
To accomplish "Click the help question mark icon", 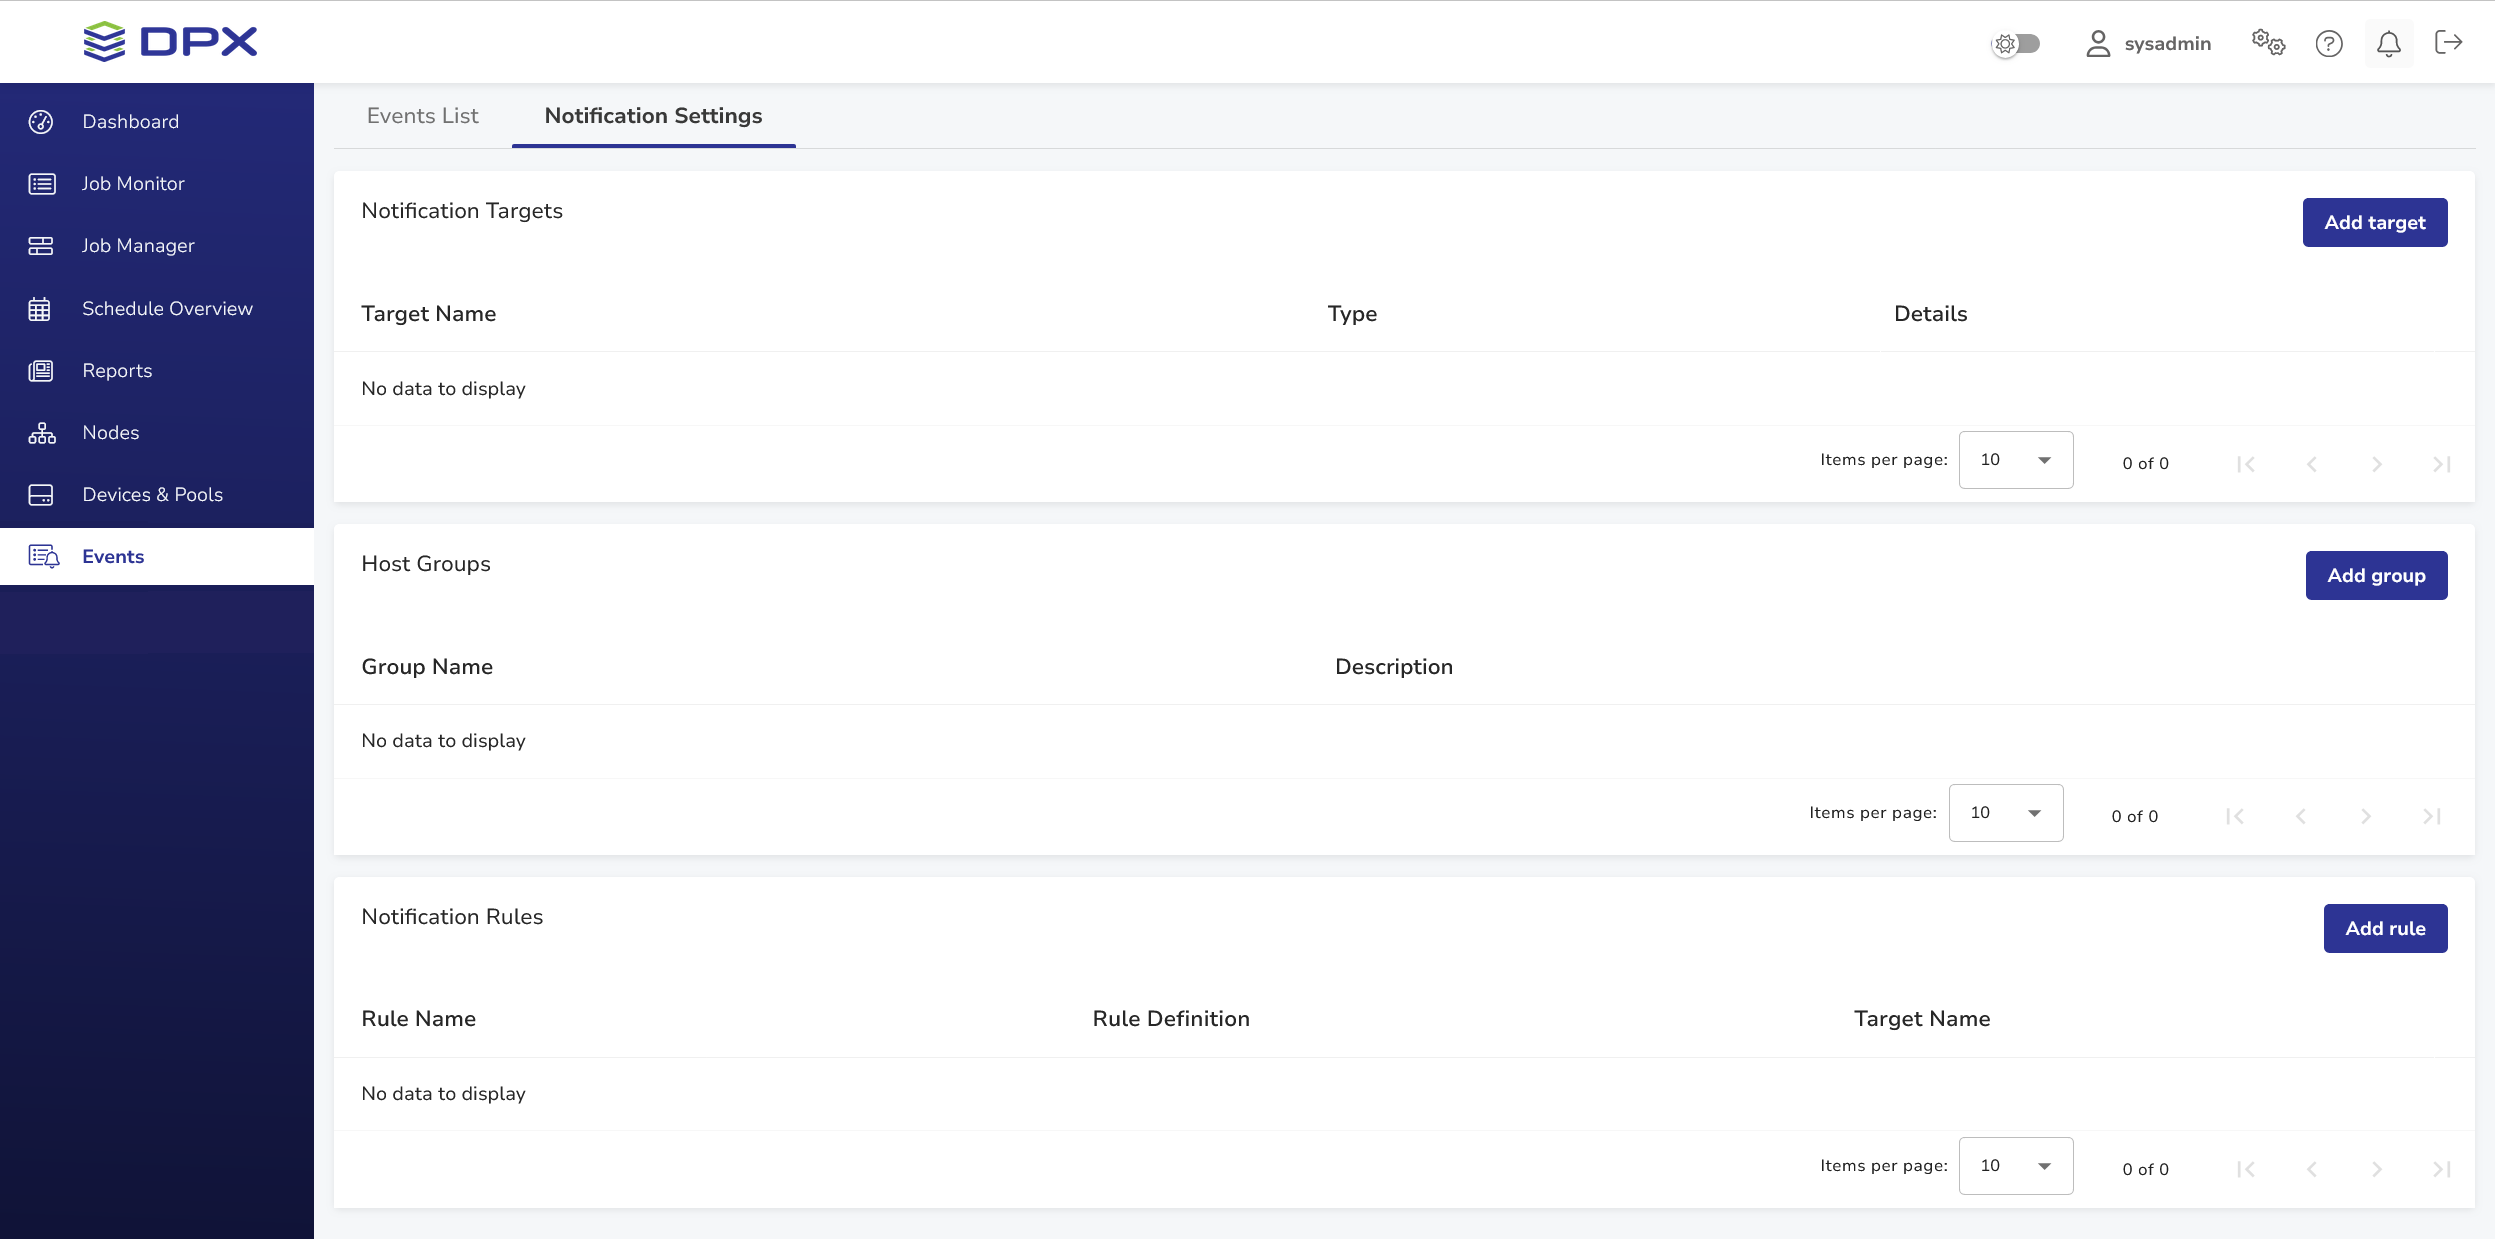I will pos(2328,44).
